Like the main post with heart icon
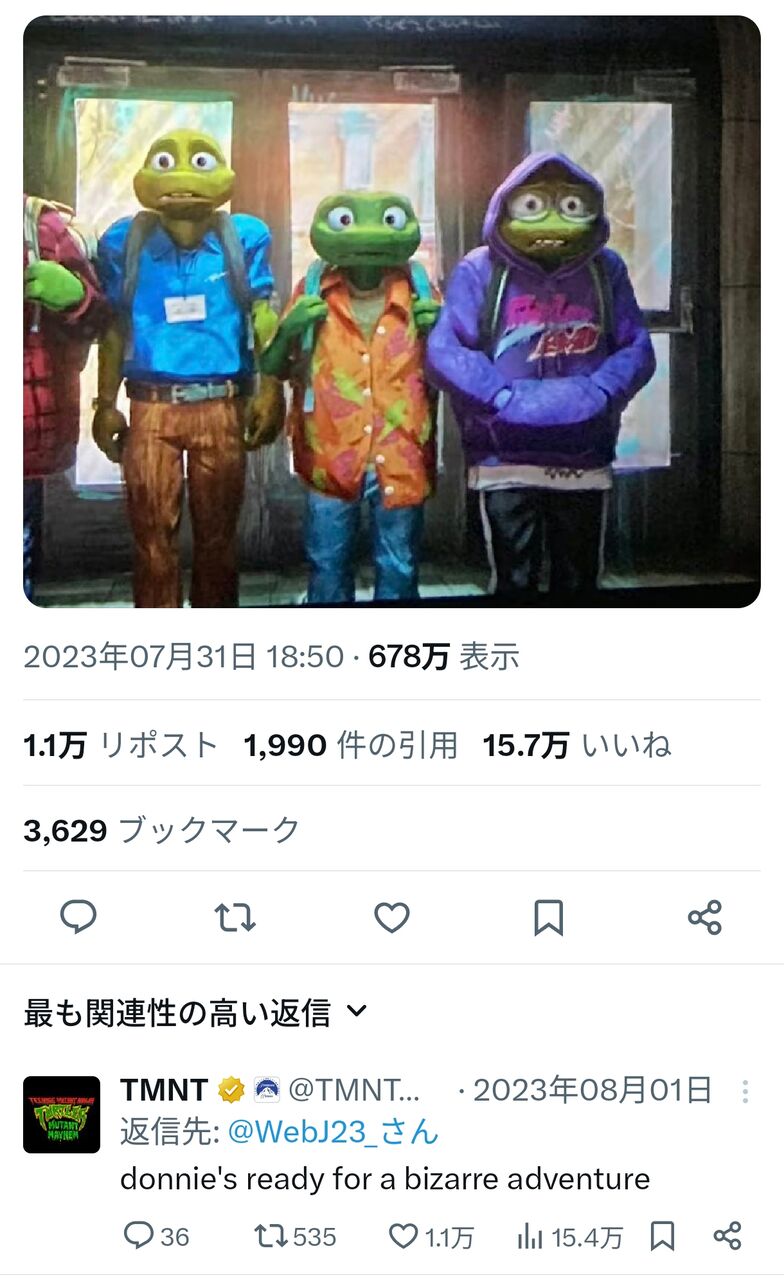This screenshot has width=784, height=1280. [391, 917]
